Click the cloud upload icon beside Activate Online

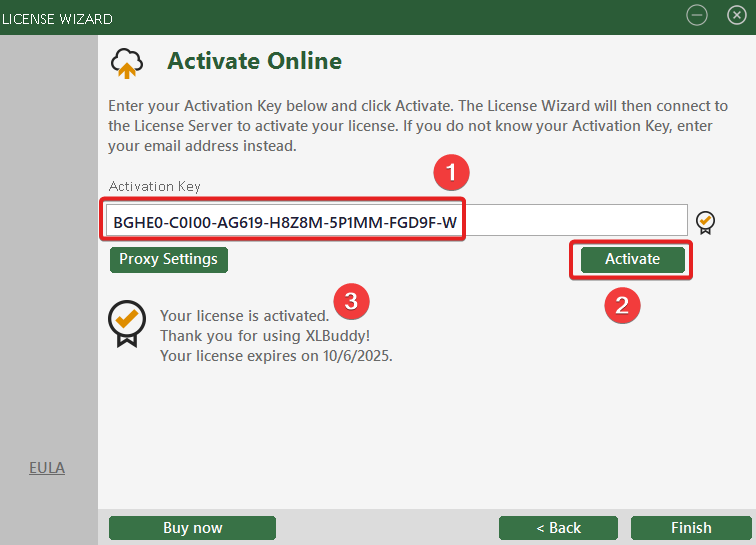pos(126,62)
